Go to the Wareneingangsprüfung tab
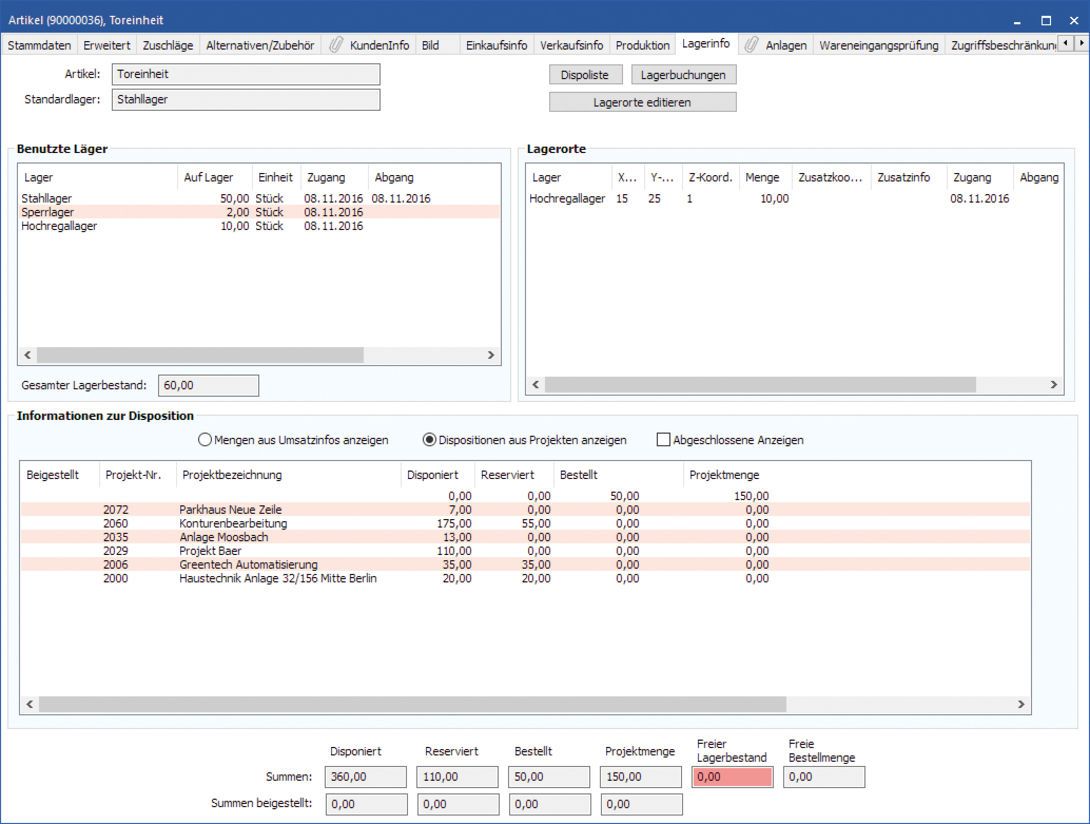The height and width of the screenshot is (824, 1090). tap(878, 45)
